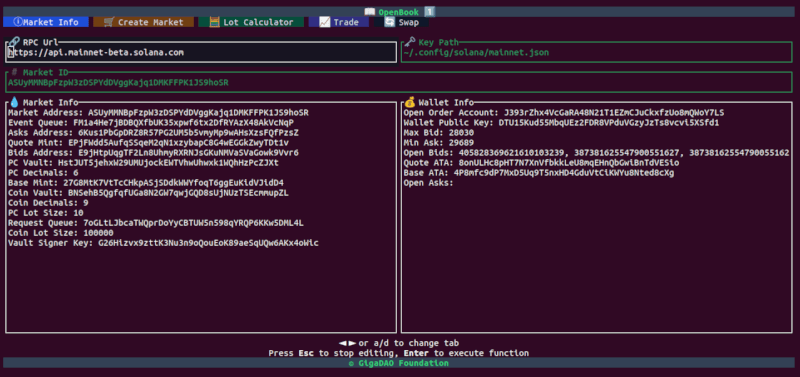Click the empty Open Asks line

pyautogui.click(x=429, y=183)
